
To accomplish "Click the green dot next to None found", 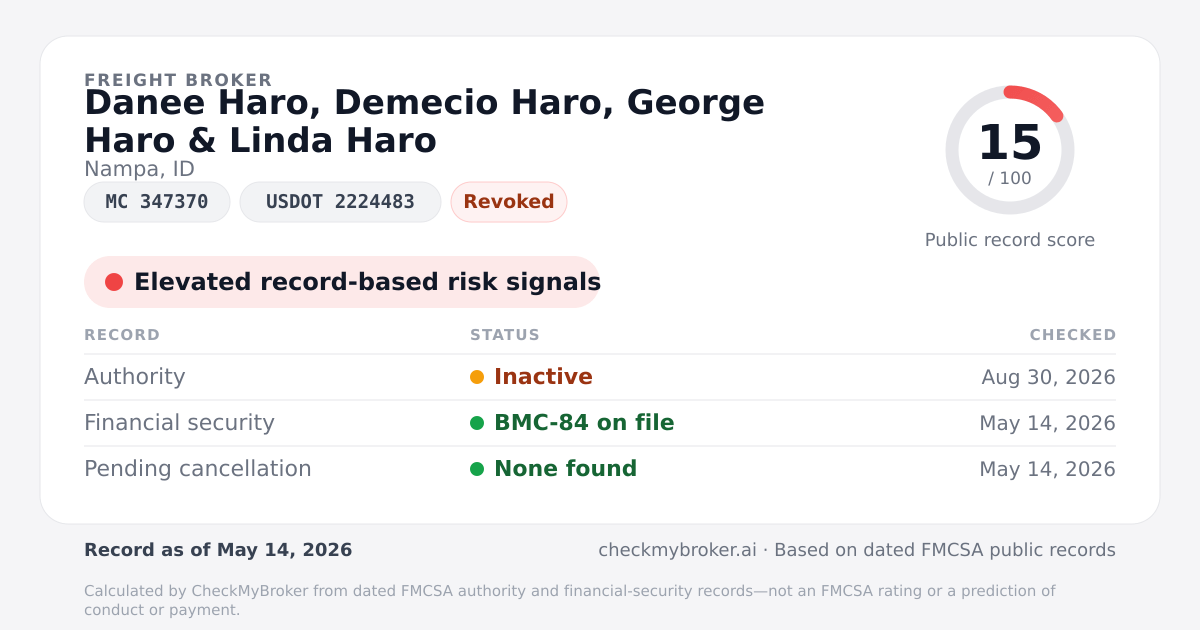I will (x=477, y=469).
